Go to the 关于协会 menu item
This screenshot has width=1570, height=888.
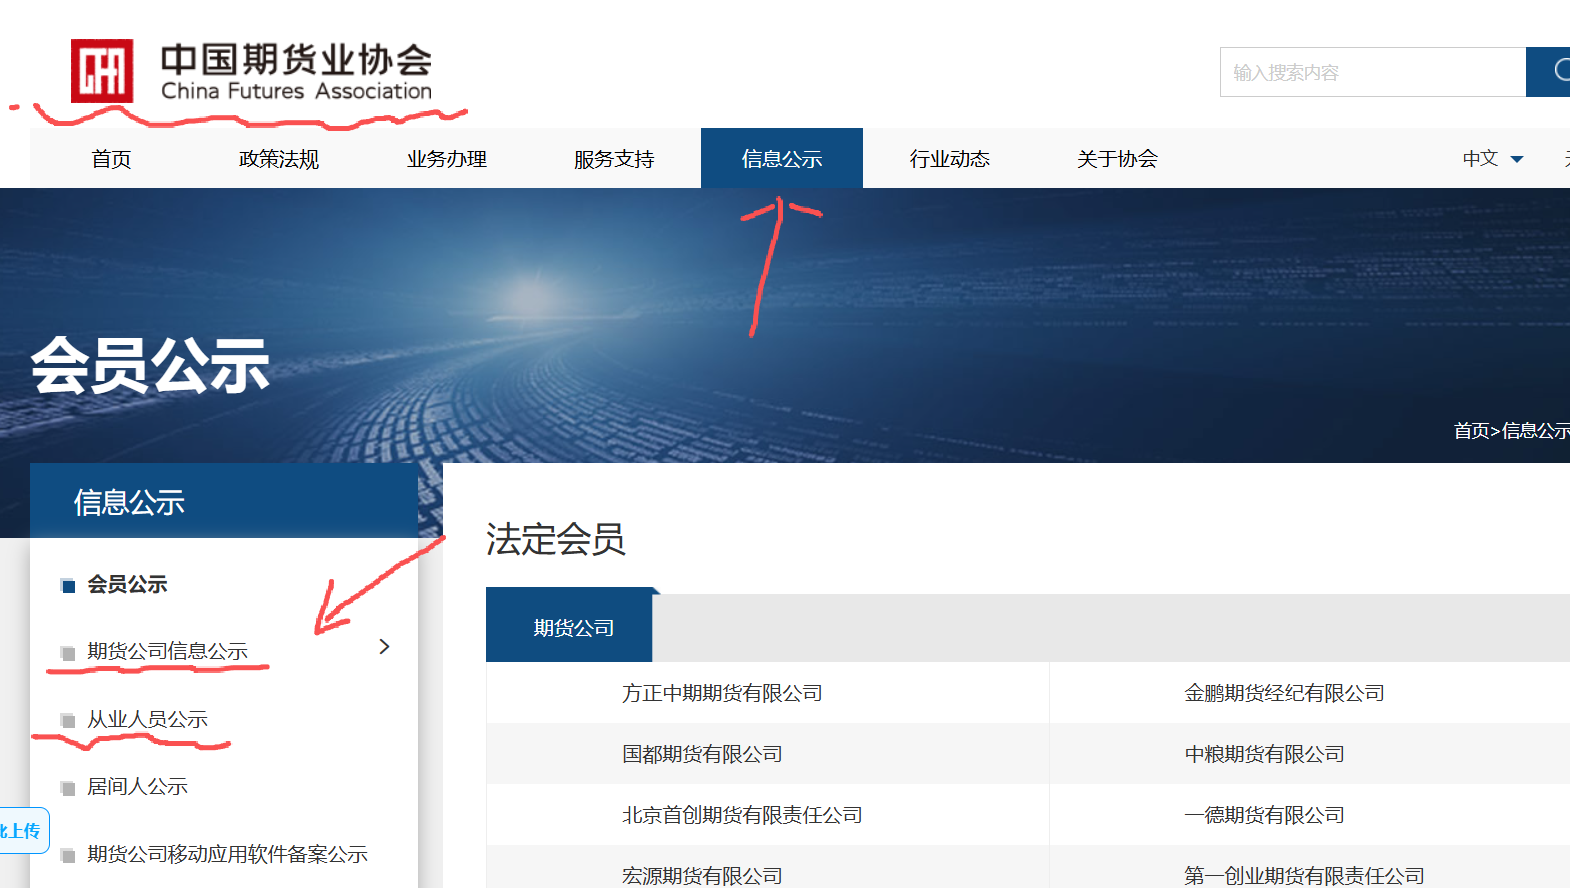pyautogui.click(x=1117, y=159)
